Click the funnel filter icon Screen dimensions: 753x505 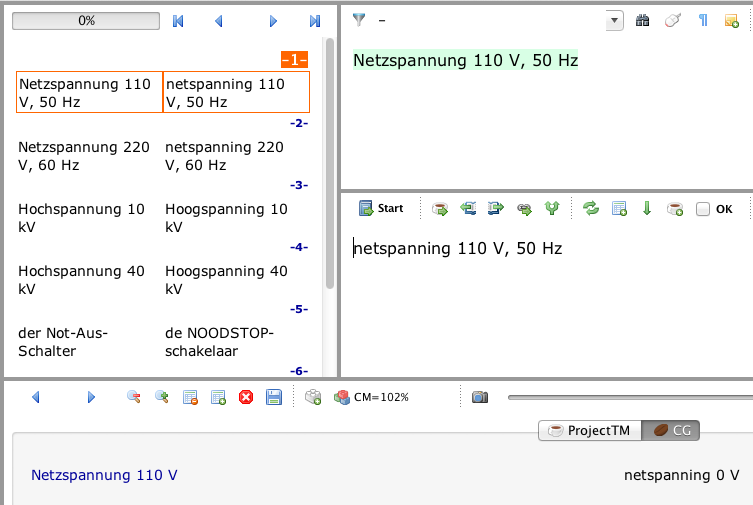(359, 20)
